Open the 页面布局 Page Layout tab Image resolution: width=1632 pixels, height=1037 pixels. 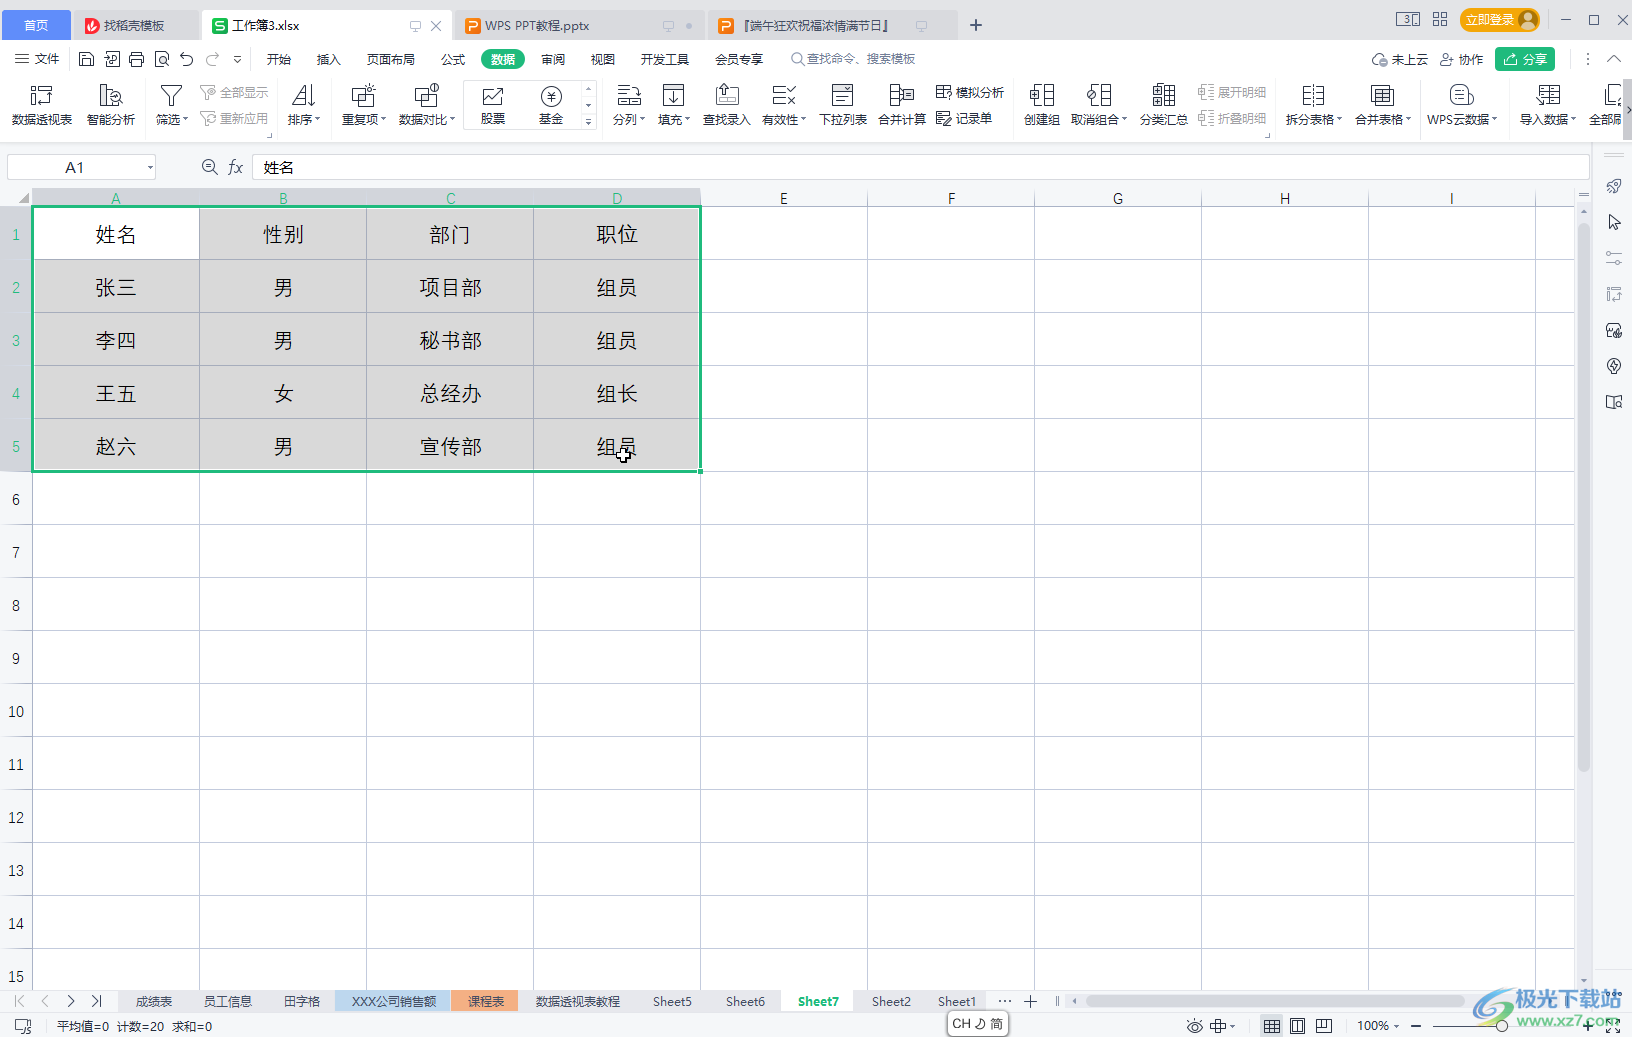tap(391, 59)
